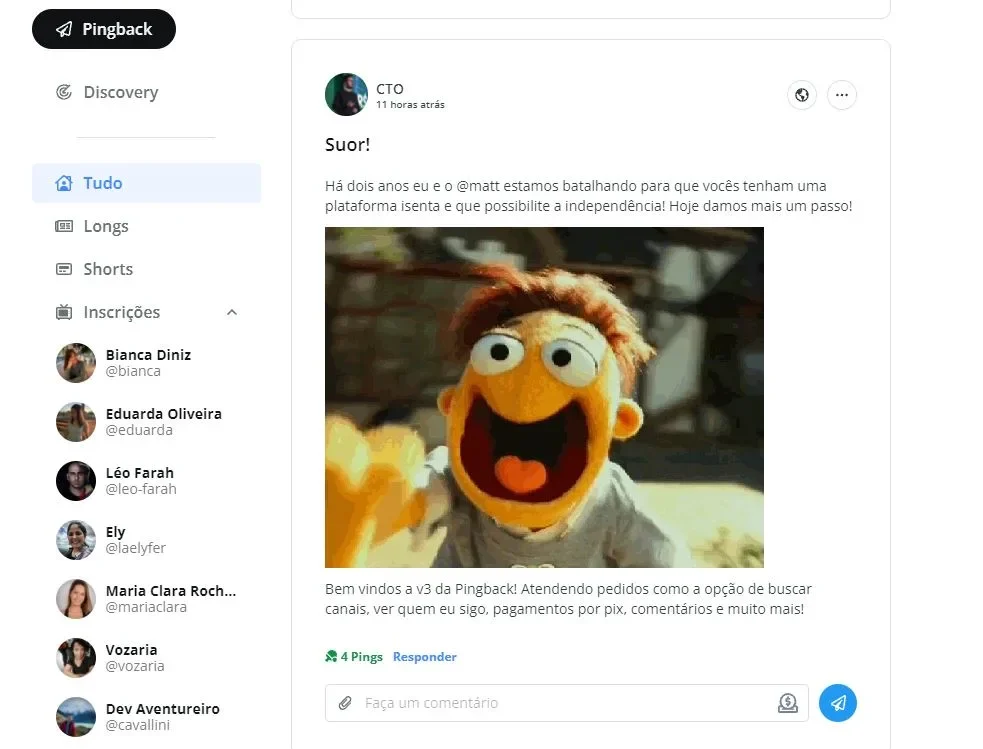Click the Tudo home icon

[64, 183]
